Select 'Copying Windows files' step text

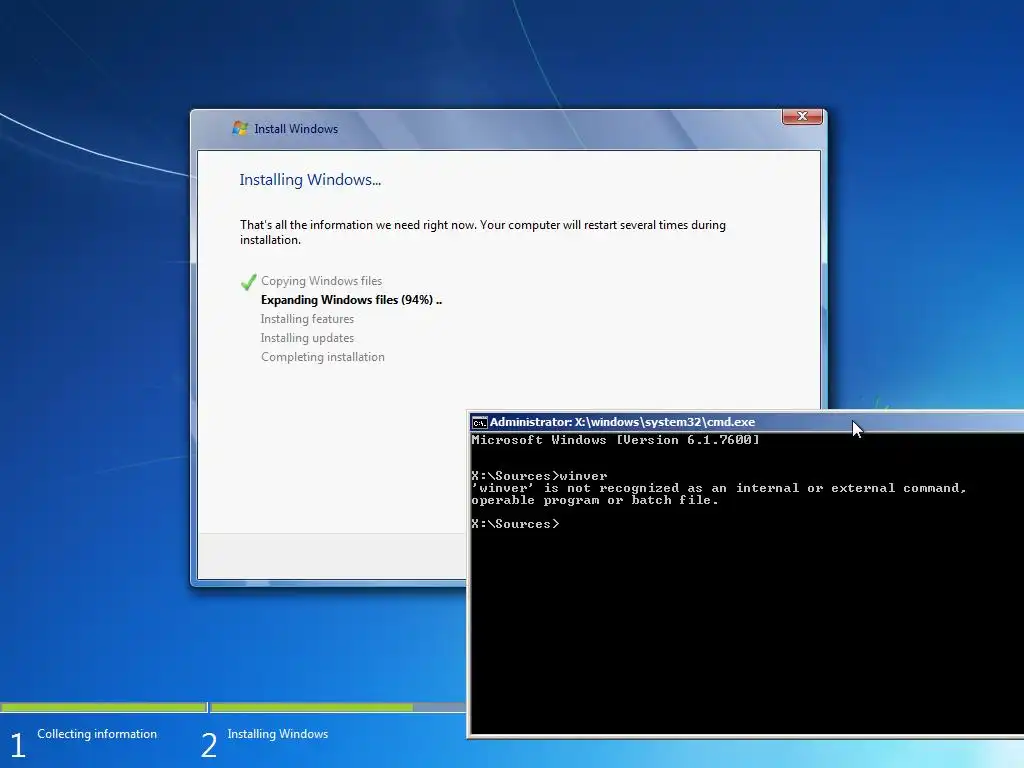(321, 281)
